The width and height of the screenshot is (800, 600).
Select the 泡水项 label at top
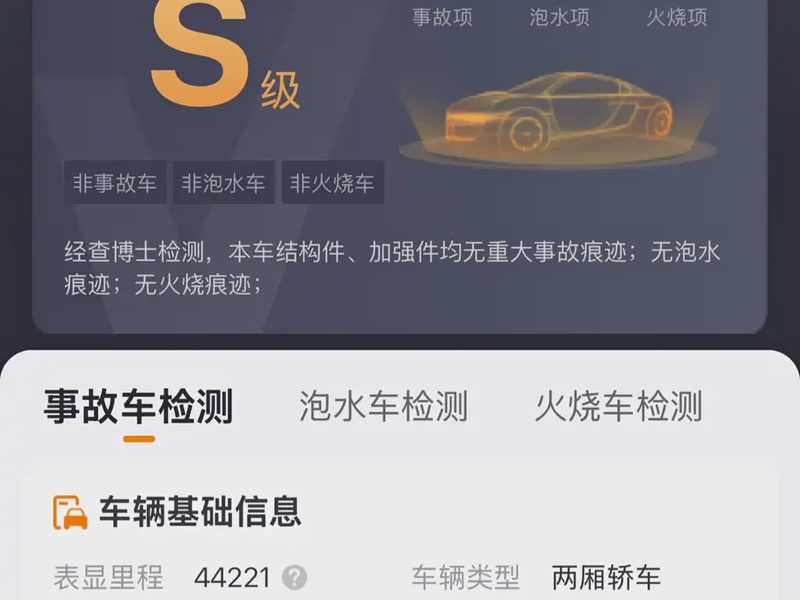click(x=560, y=17)
